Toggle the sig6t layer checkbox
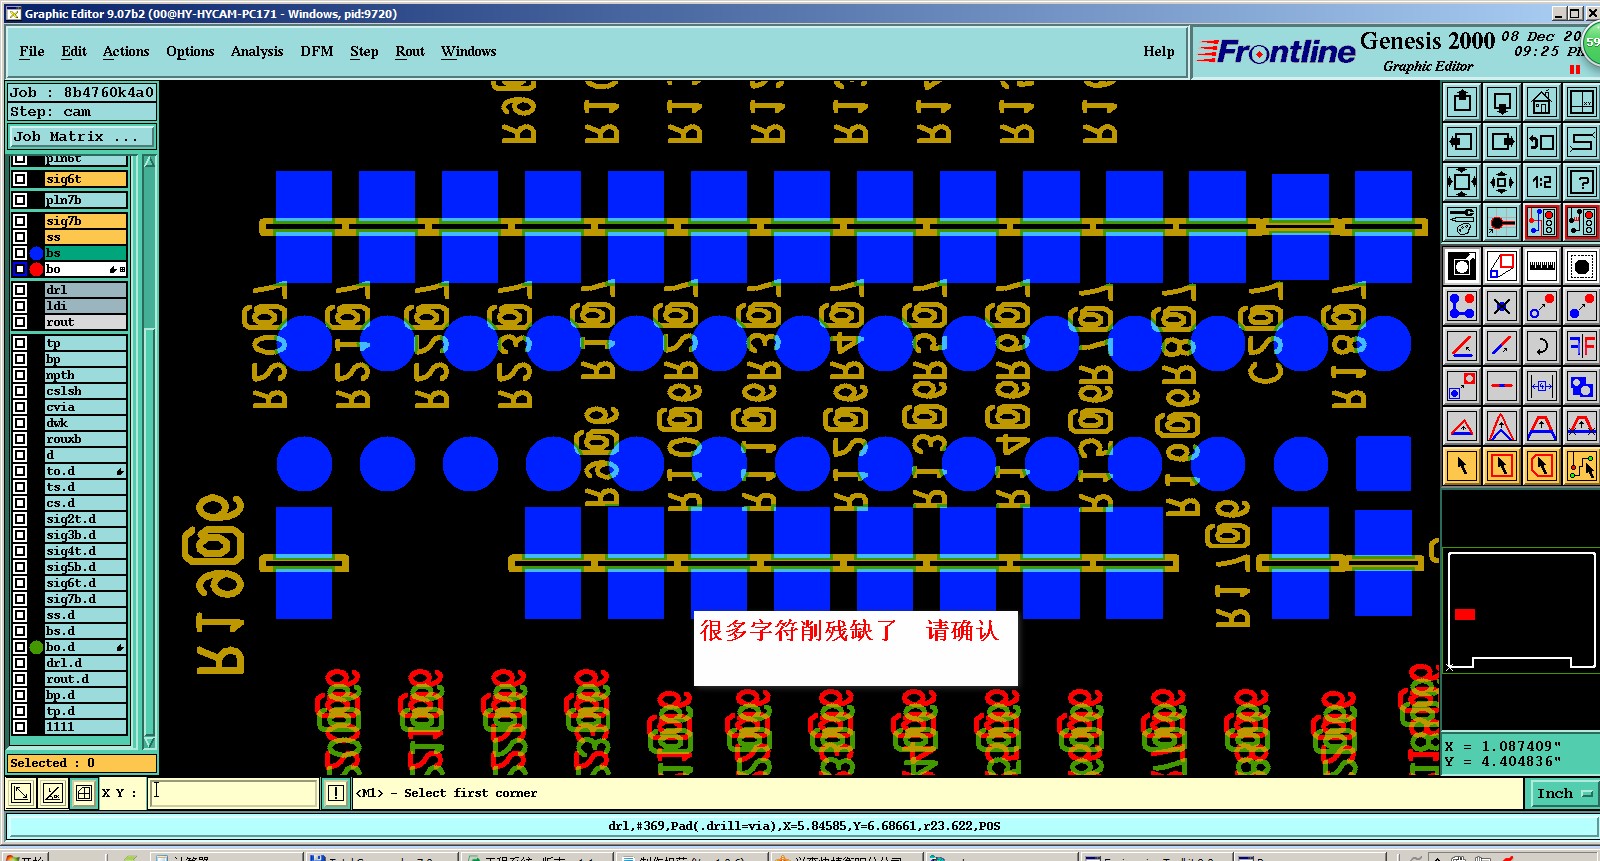1600x861 pixels. 20,179
